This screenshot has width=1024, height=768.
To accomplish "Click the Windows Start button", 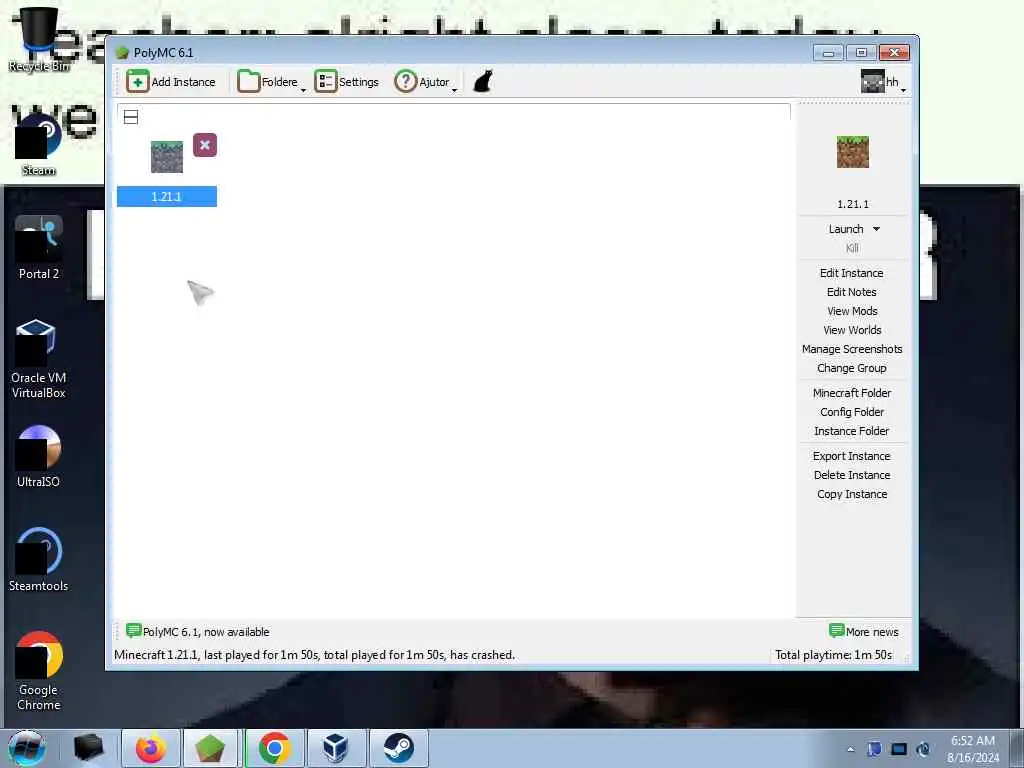I will pos(26,748).
